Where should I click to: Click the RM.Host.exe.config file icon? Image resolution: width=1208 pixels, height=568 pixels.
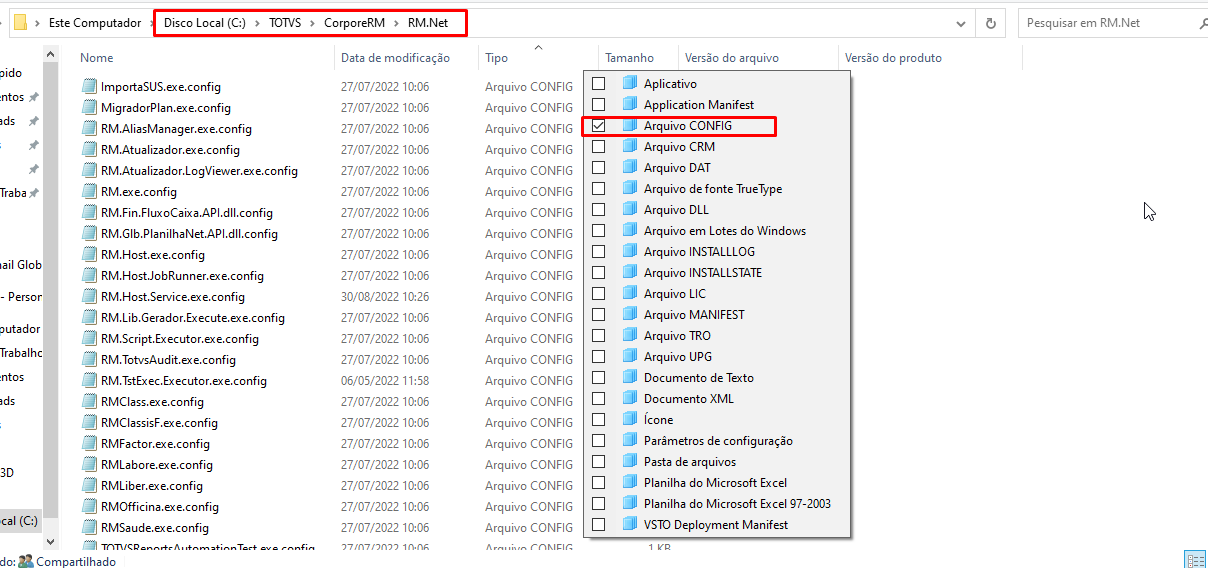pos(89,255)
